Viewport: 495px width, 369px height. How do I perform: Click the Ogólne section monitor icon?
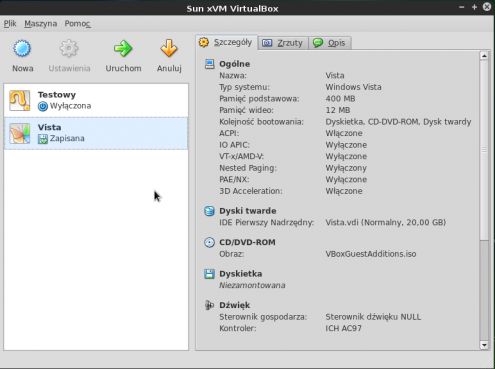pyautogui.click(x=209, y=64)
